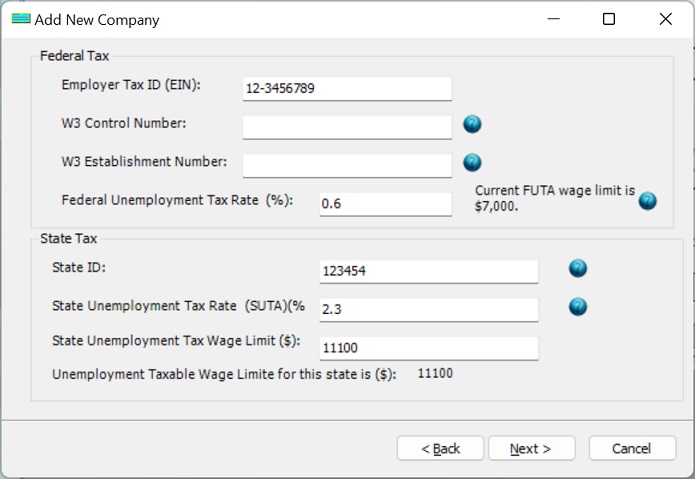Screen dimensions: 695x479
Task: Click the help icon next to FUTA wage limit
Action: pos(648,200)
